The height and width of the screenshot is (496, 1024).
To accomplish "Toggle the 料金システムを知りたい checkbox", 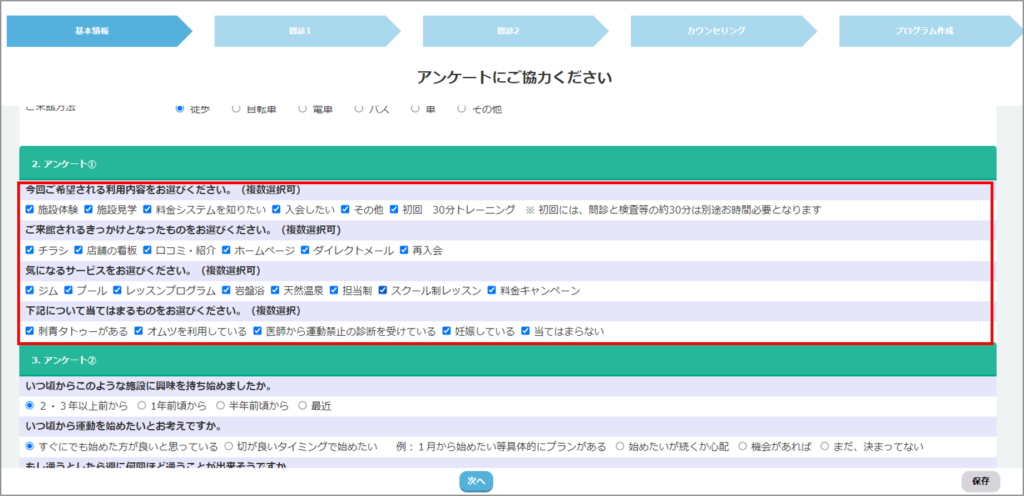I will click(147, 210).
